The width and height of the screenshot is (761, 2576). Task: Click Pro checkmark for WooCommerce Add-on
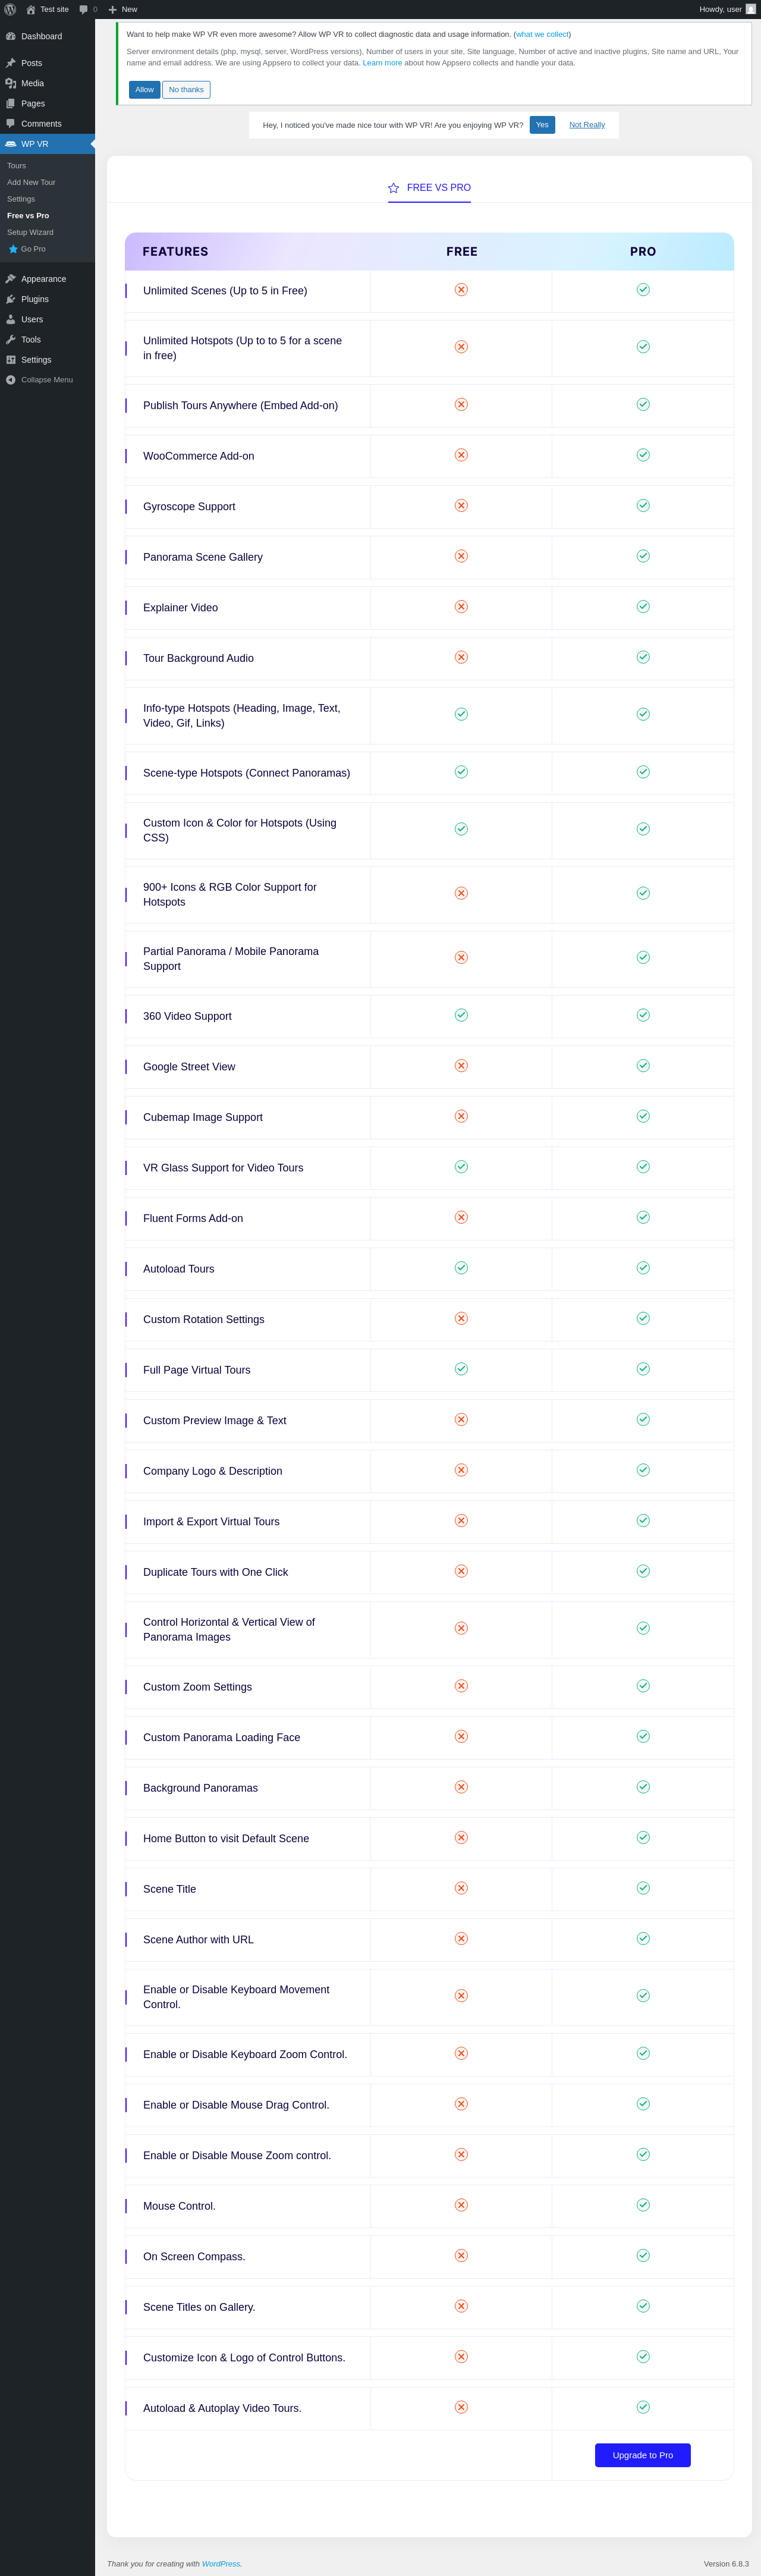[x=643, y=455]
